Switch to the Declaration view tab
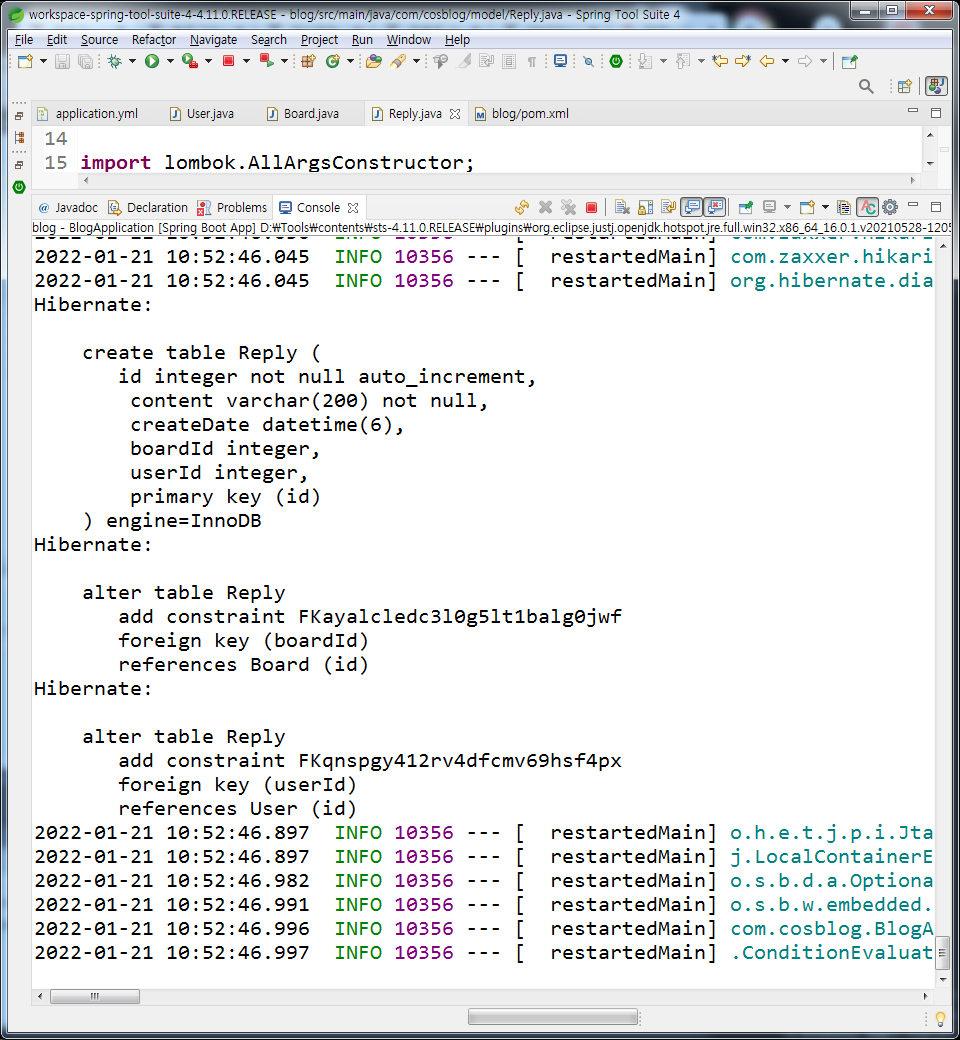The width and height of the screenshot is (960, 1040). [x=148, y=208]
